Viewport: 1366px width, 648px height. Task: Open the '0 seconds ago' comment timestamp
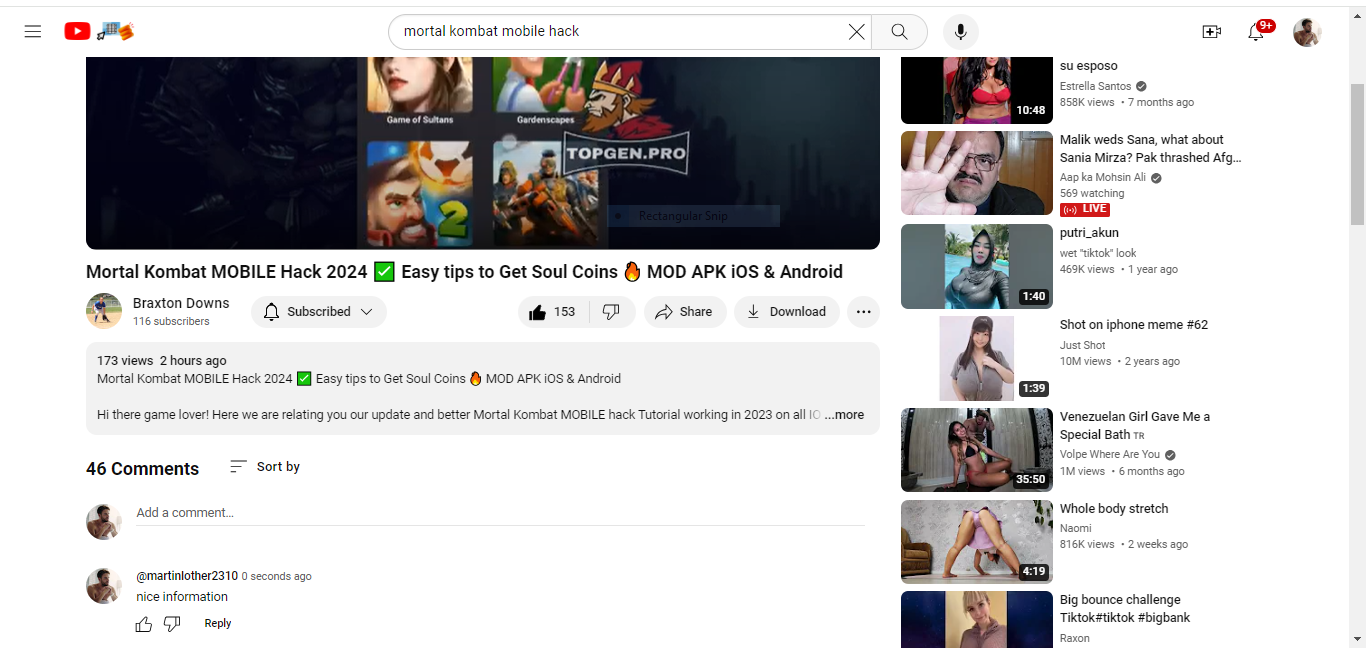tap(277, 577)
